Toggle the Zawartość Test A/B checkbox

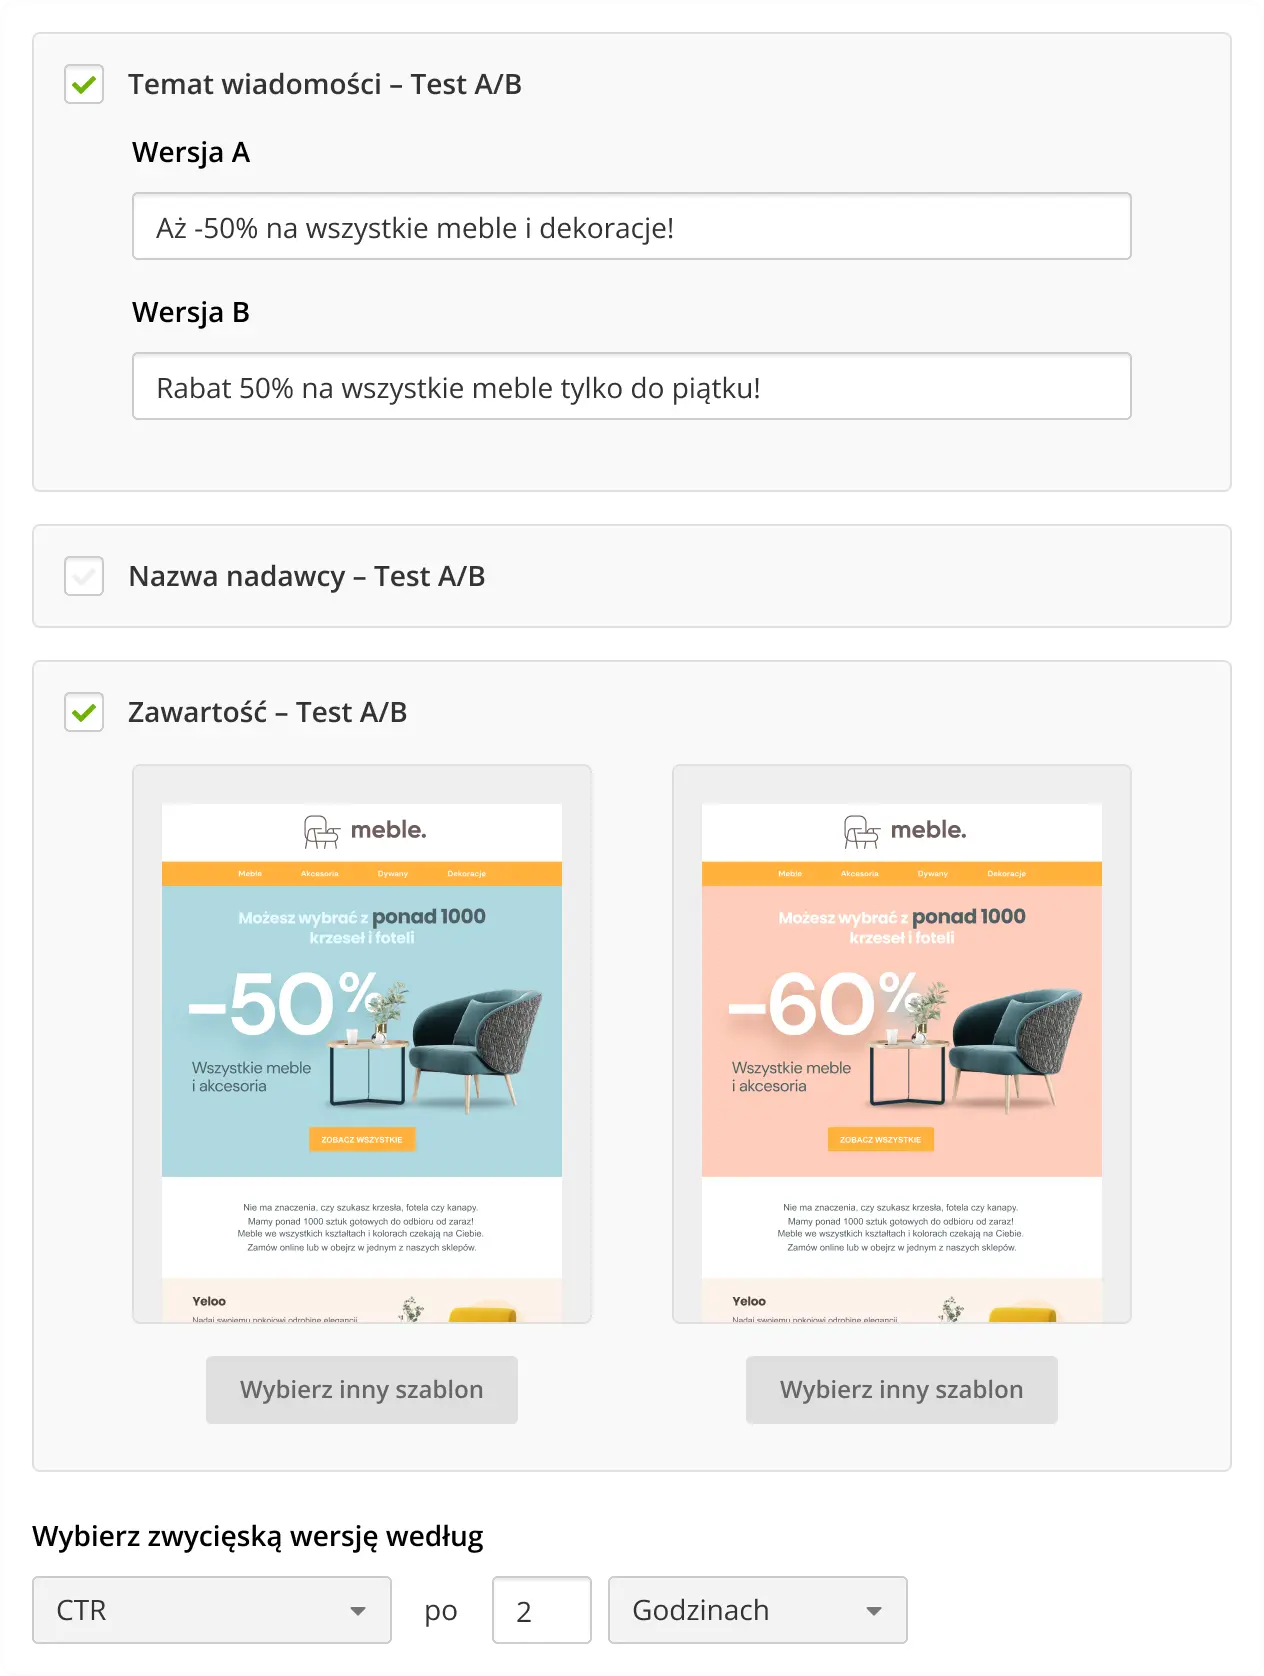click(84, 713)
